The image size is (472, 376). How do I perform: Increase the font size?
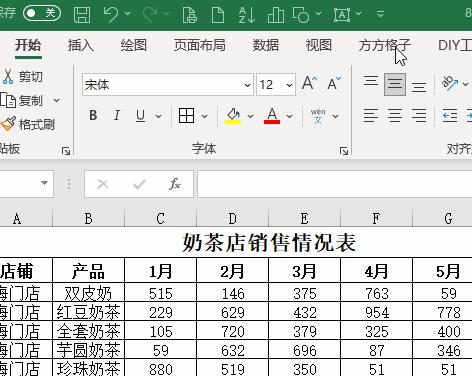[309, 83]
